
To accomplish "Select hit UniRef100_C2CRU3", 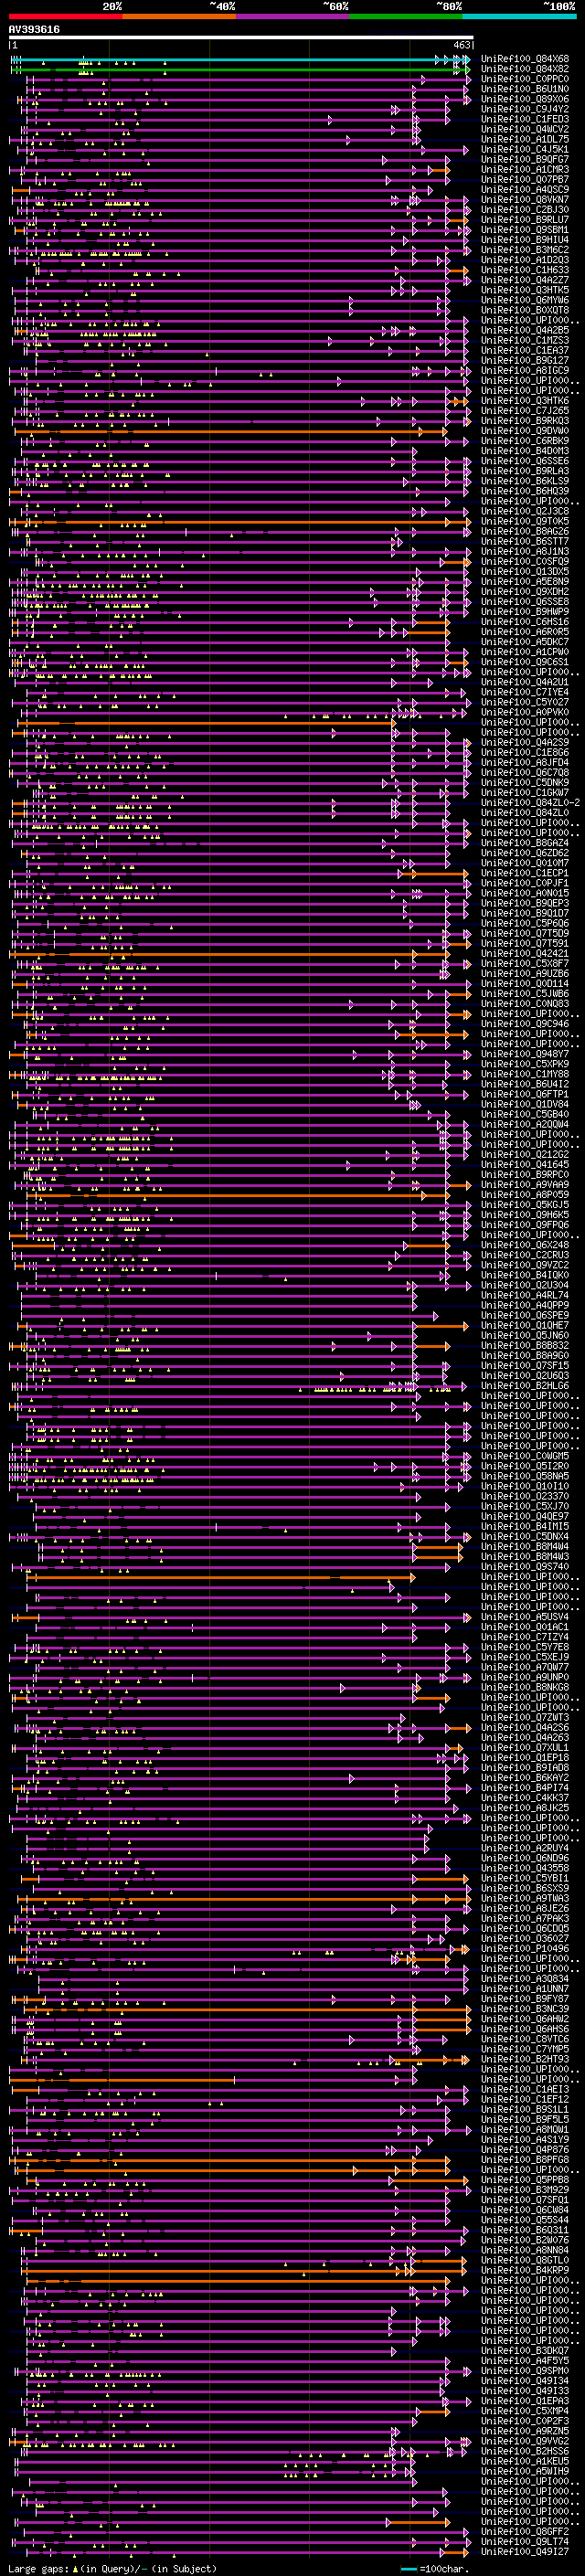I will pos(525,1255).
